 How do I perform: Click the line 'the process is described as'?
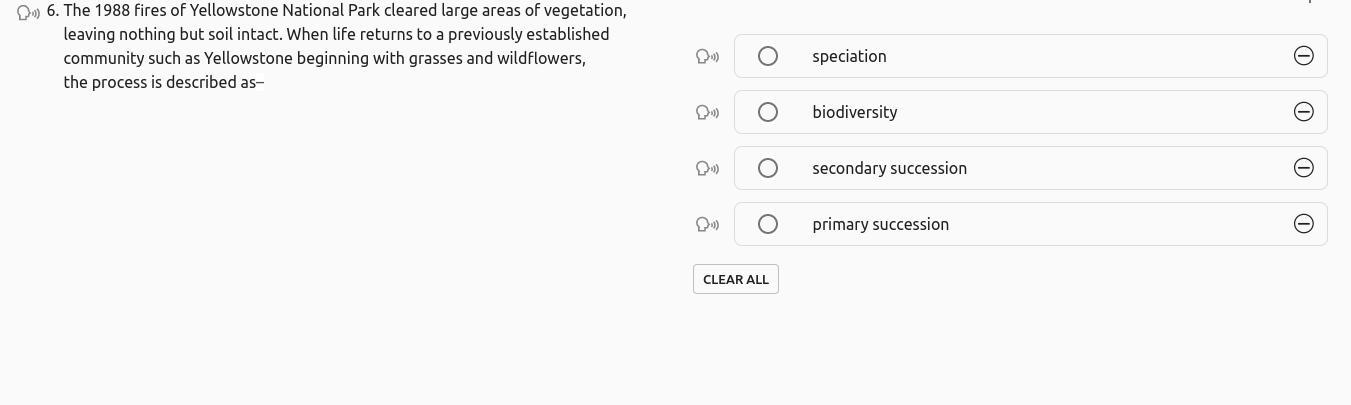click(x=163, y=83)
